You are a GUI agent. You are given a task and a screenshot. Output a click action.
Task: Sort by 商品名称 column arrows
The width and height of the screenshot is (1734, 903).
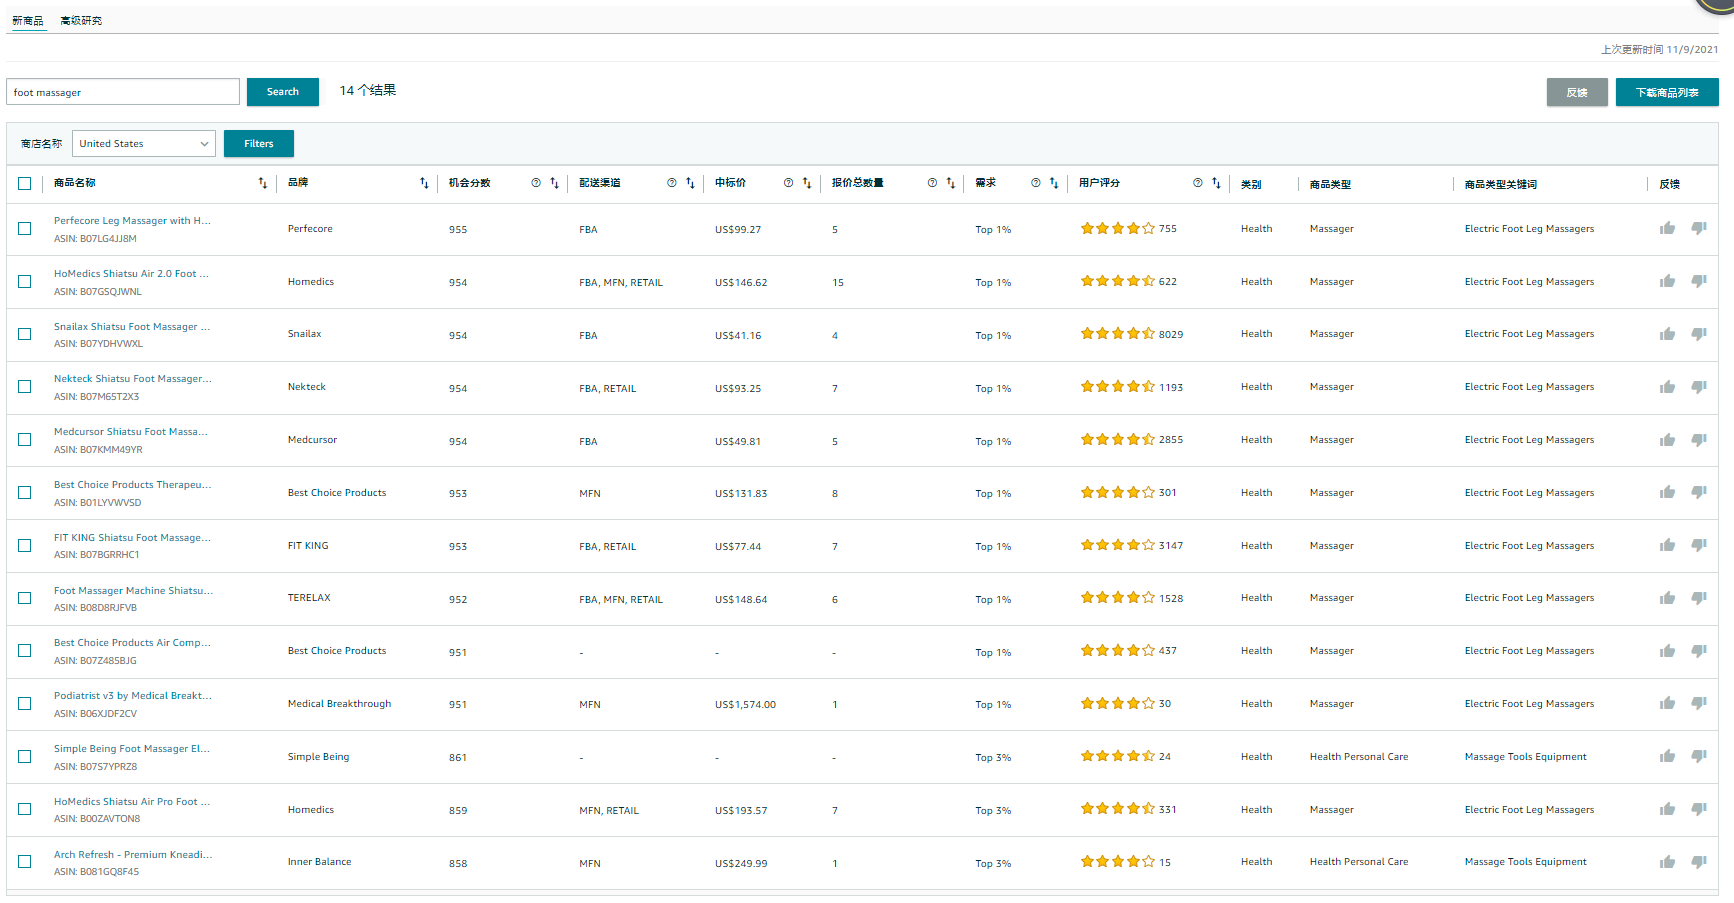pyautogui.click(x=263, y=183)
